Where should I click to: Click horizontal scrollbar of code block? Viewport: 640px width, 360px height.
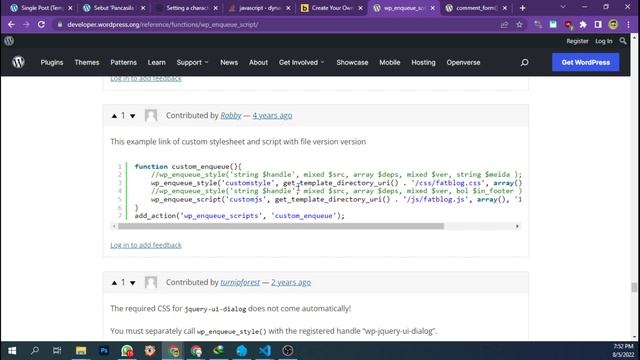(281, 226)
